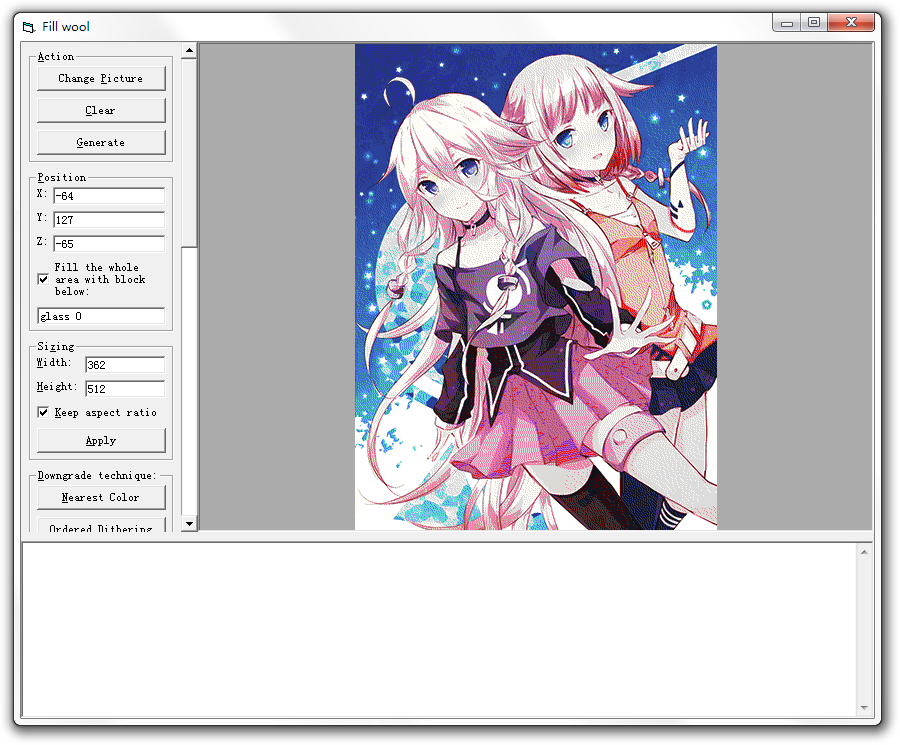Click the preview picture of two girls
The image size is (900, 745).
point(536,287)
